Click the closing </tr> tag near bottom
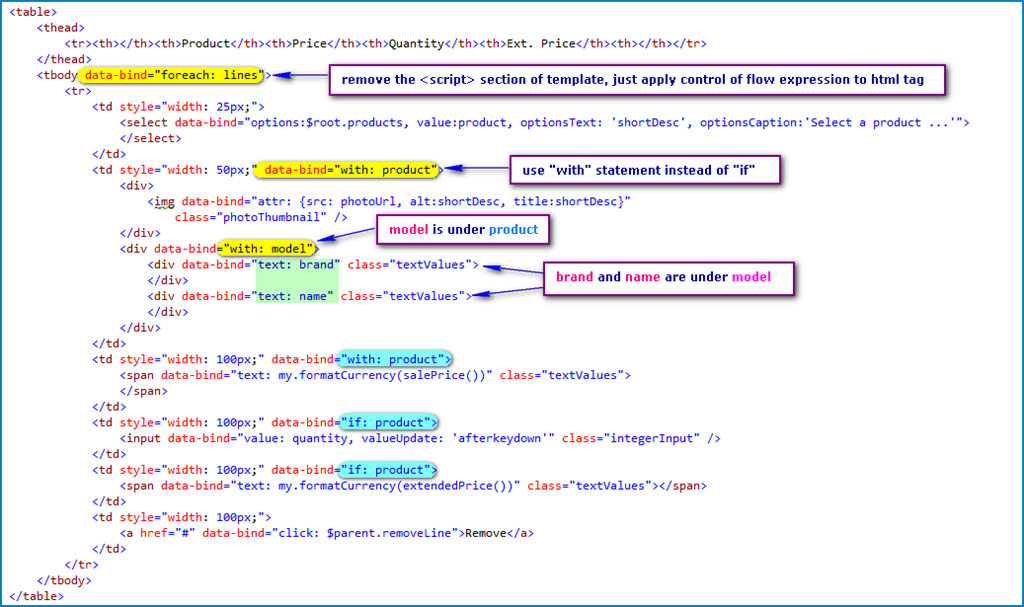Viewport: 1024px width, 607px height. click(82, 565)
